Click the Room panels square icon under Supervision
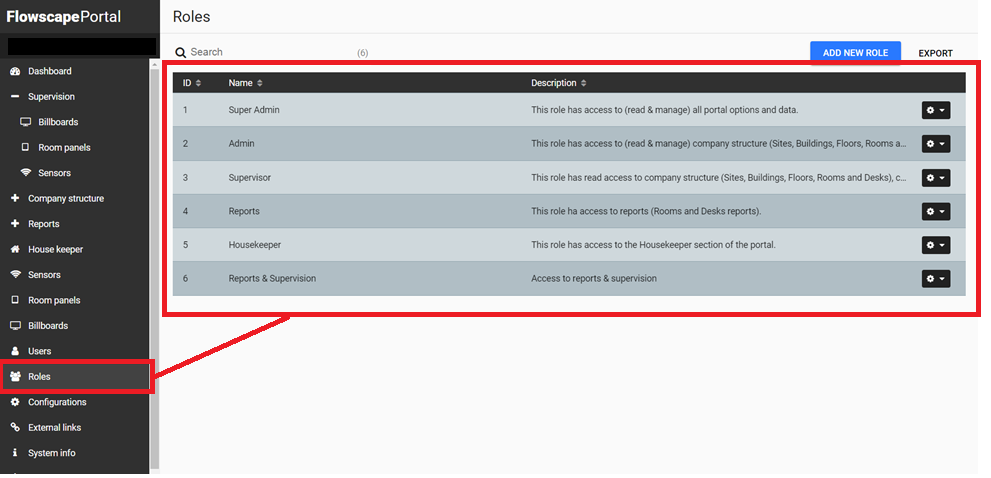Image resolution: width=991 pixels, height=478 pixels. click(x=25, y=147)
